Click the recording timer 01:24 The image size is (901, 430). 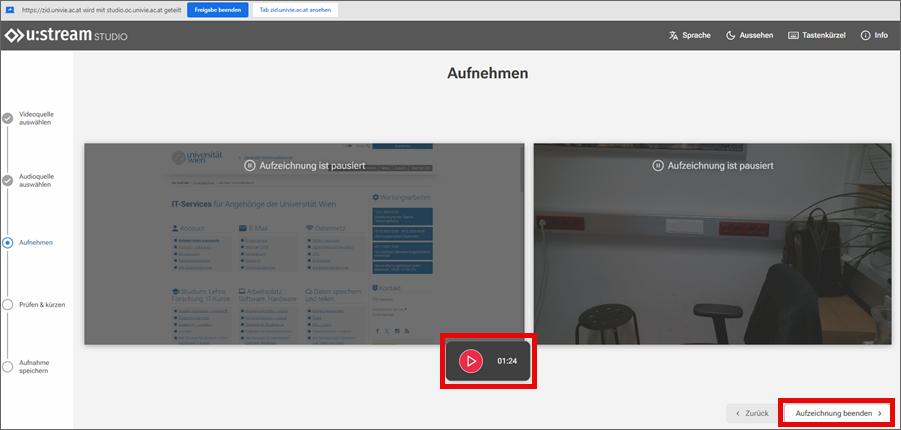(507, 360)
